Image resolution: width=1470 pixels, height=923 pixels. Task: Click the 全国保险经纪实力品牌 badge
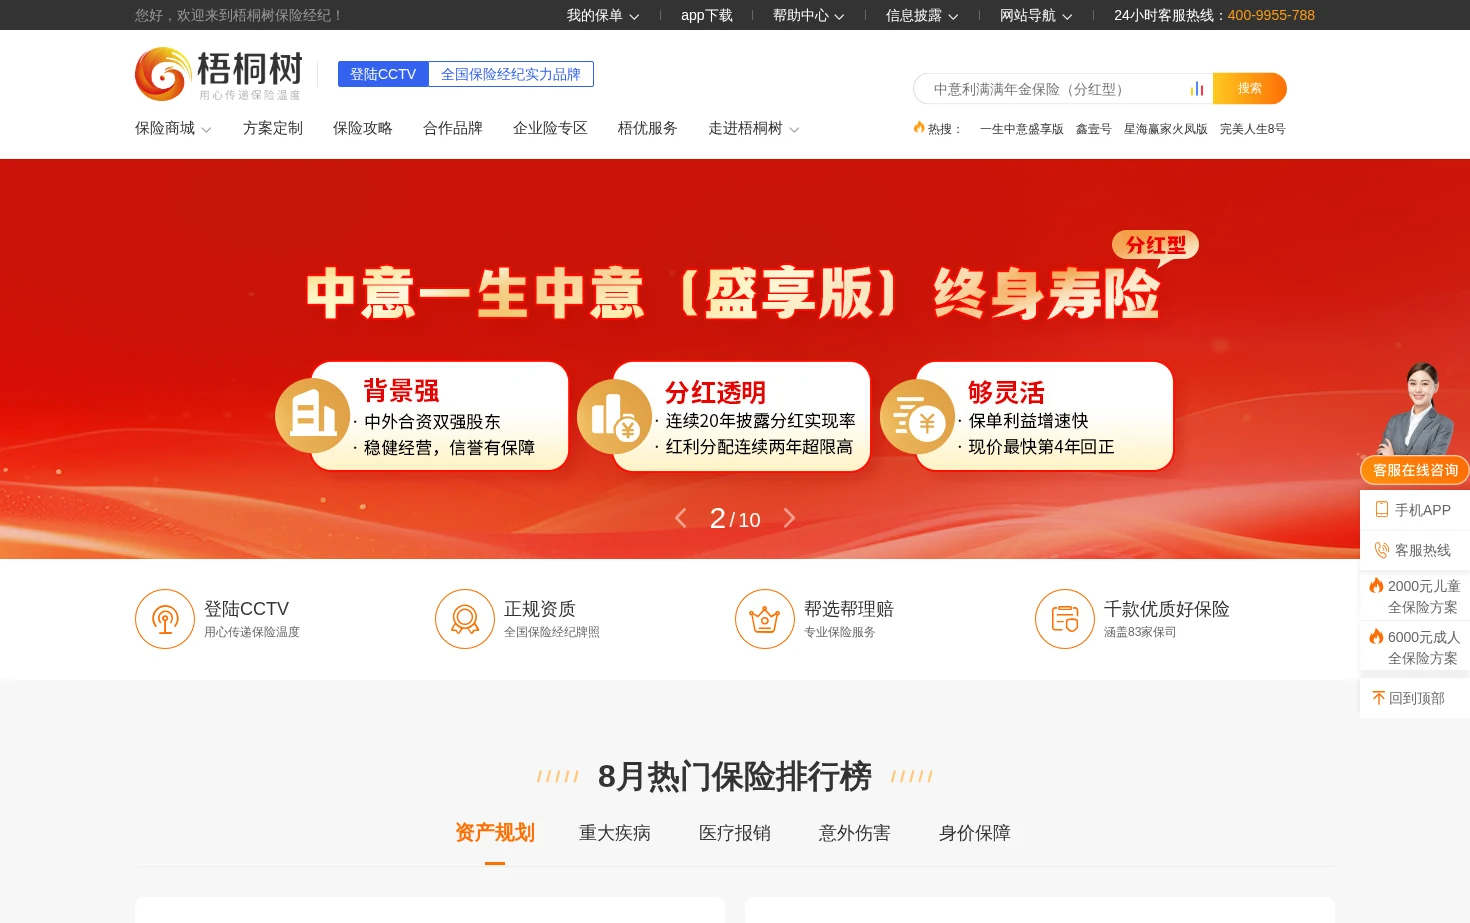(x=511, y=74)
